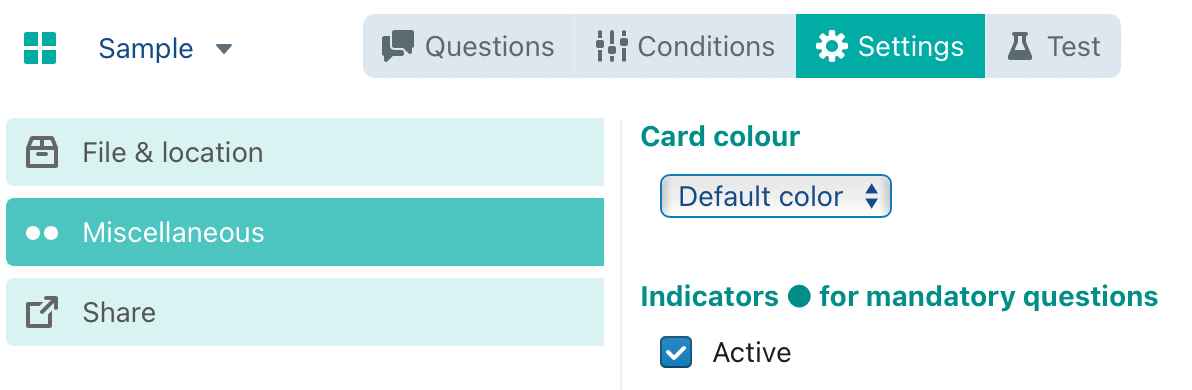
Task: Switch to the Questions tab
Action: 468,46
